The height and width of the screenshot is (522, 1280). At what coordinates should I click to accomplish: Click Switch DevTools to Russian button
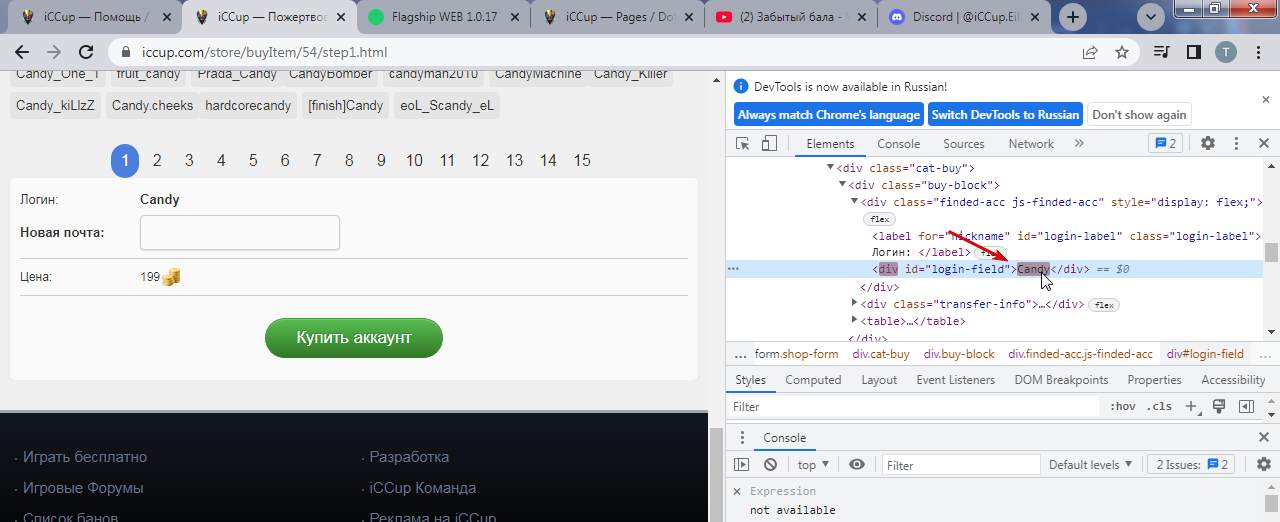1005,115
